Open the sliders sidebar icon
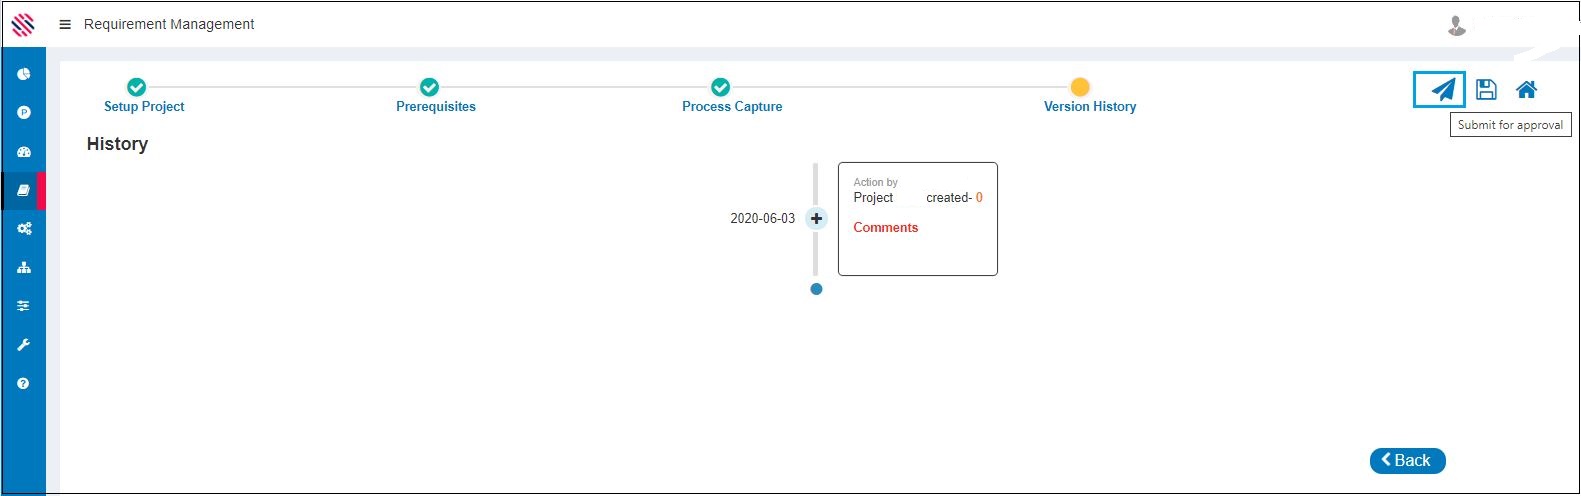Screen dimensions: 1581x496 coord(24,306)
